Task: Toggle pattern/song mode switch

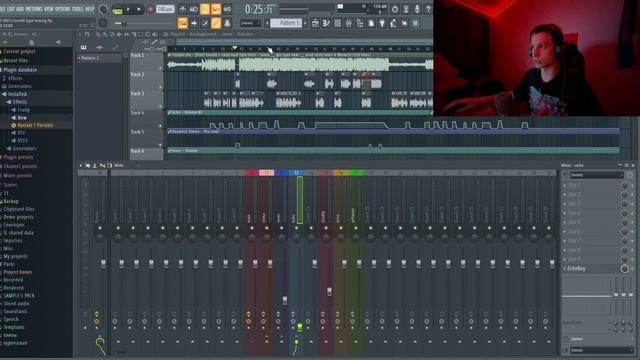Action: [x=118, y=9]
